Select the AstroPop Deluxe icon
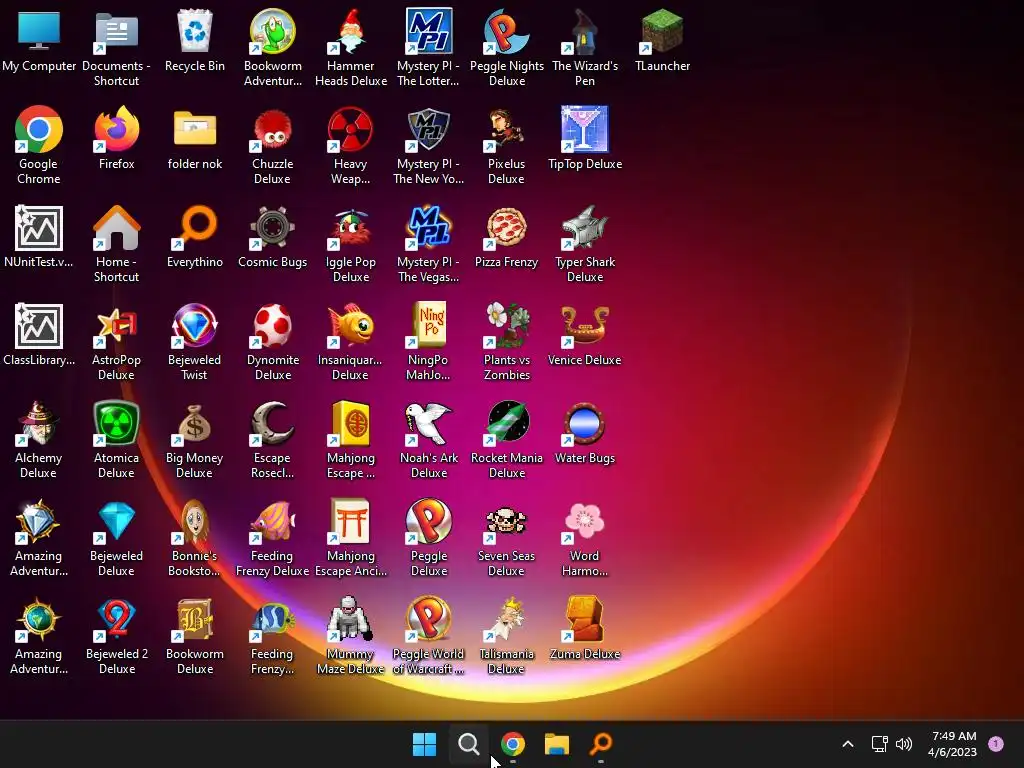Screen dimensions: 1024x768 (116, 325)
